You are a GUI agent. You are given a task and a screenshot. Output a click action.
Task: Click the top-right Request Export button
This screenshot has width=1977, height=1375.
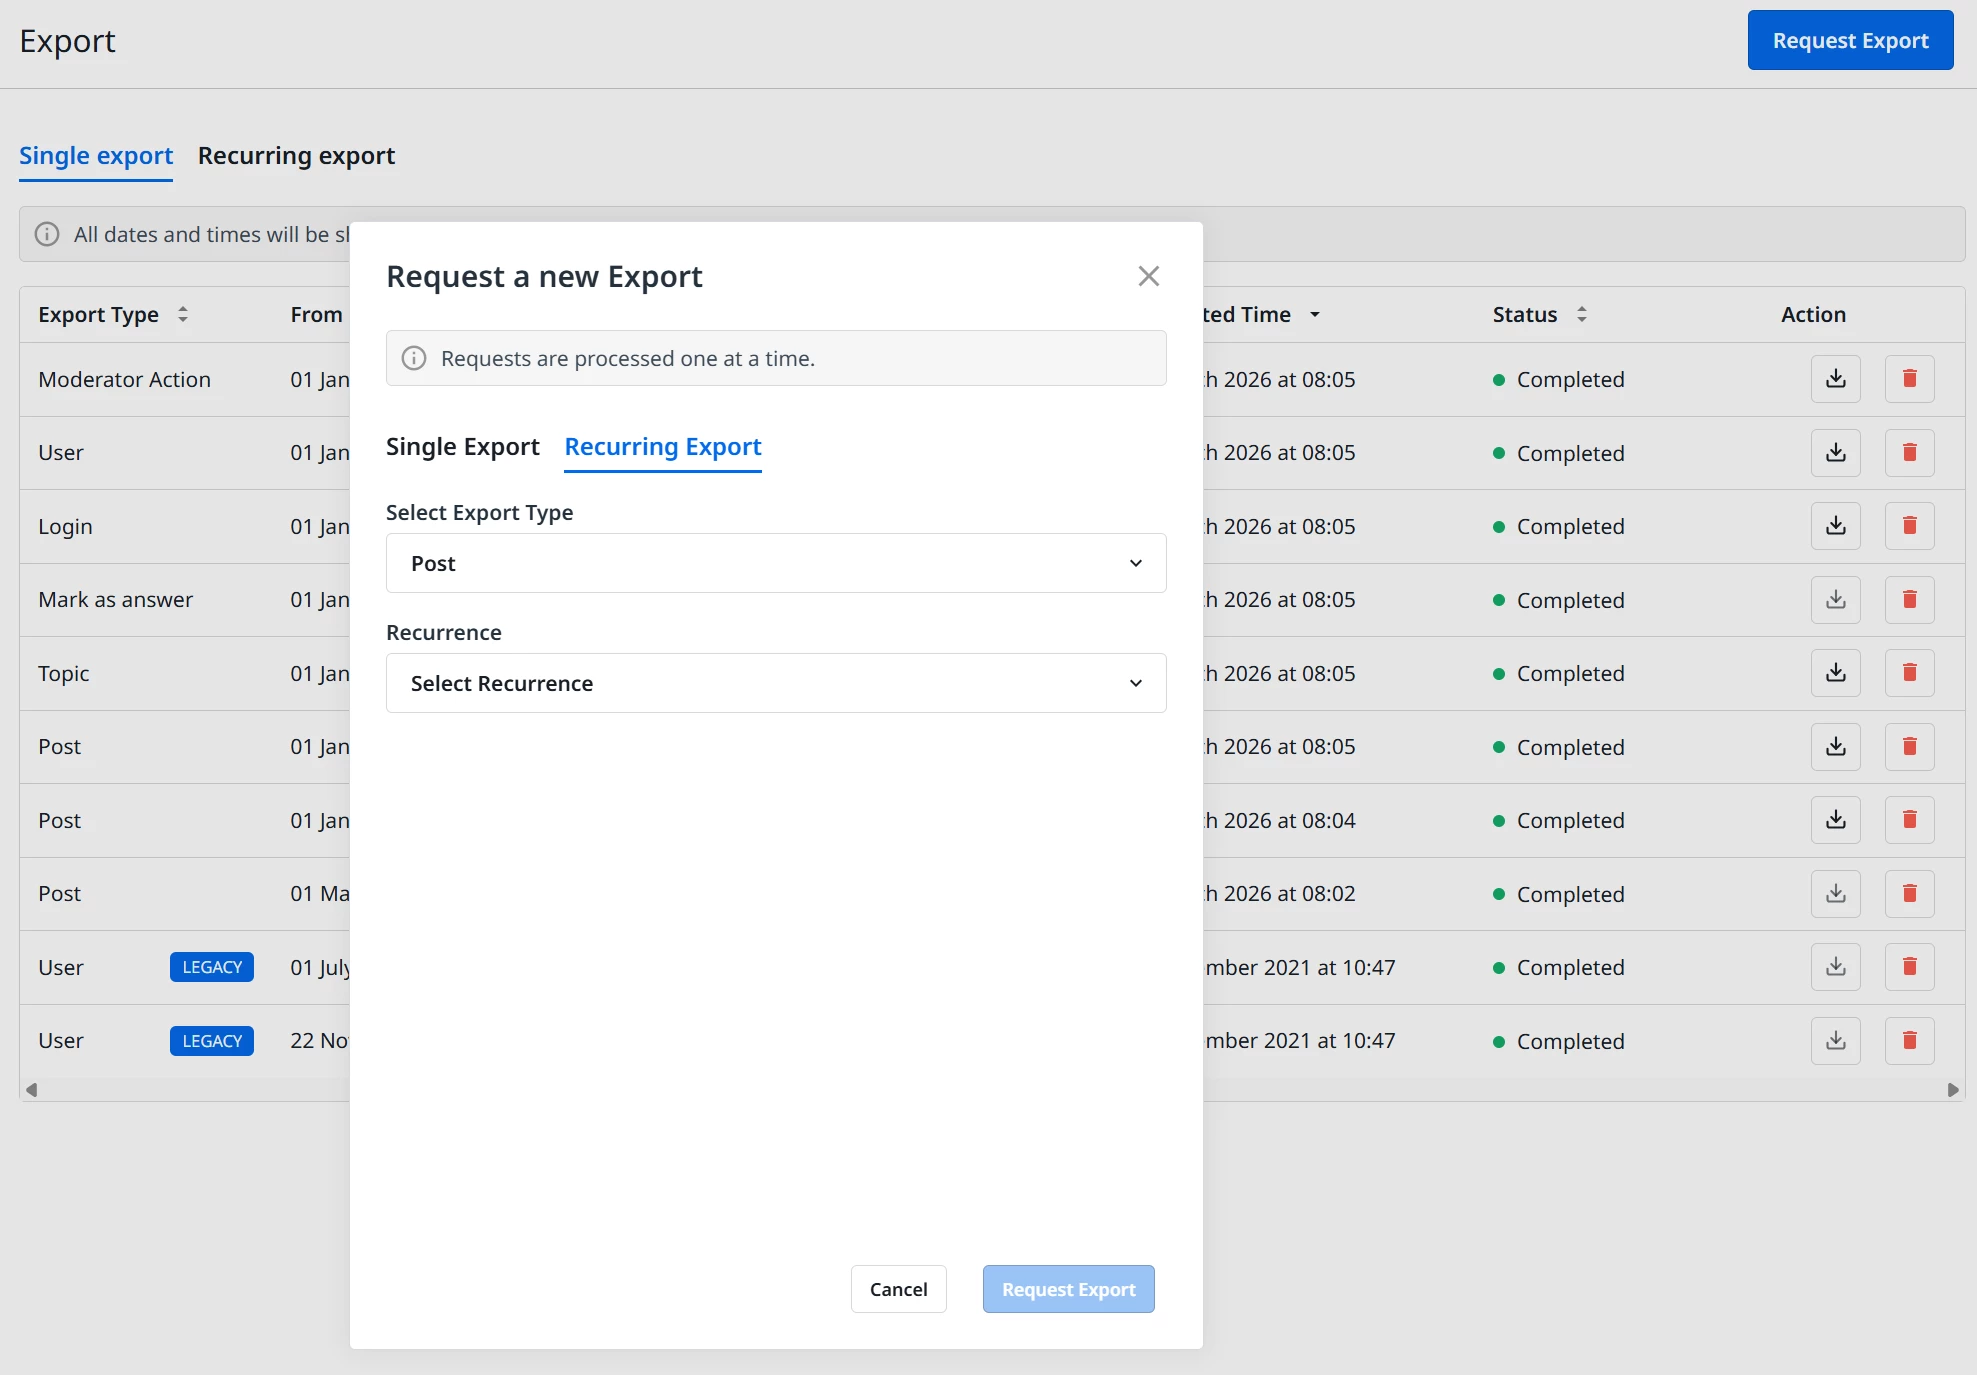[1849, 41]
